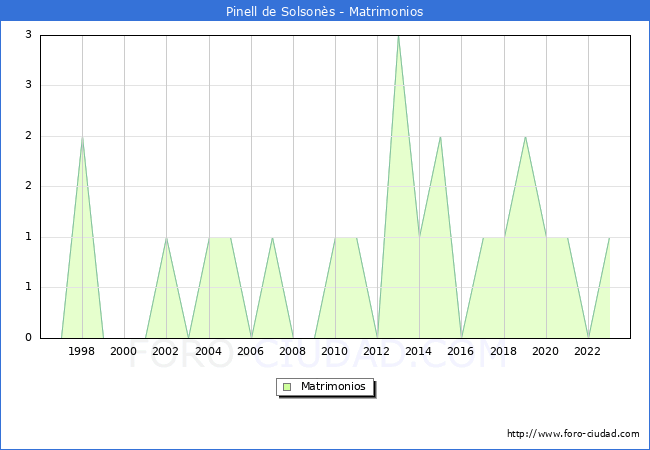Viewport: 650px width, 450px height.
Task: Click the green Matrimonios legend swatch
Action: coord(287,387)
